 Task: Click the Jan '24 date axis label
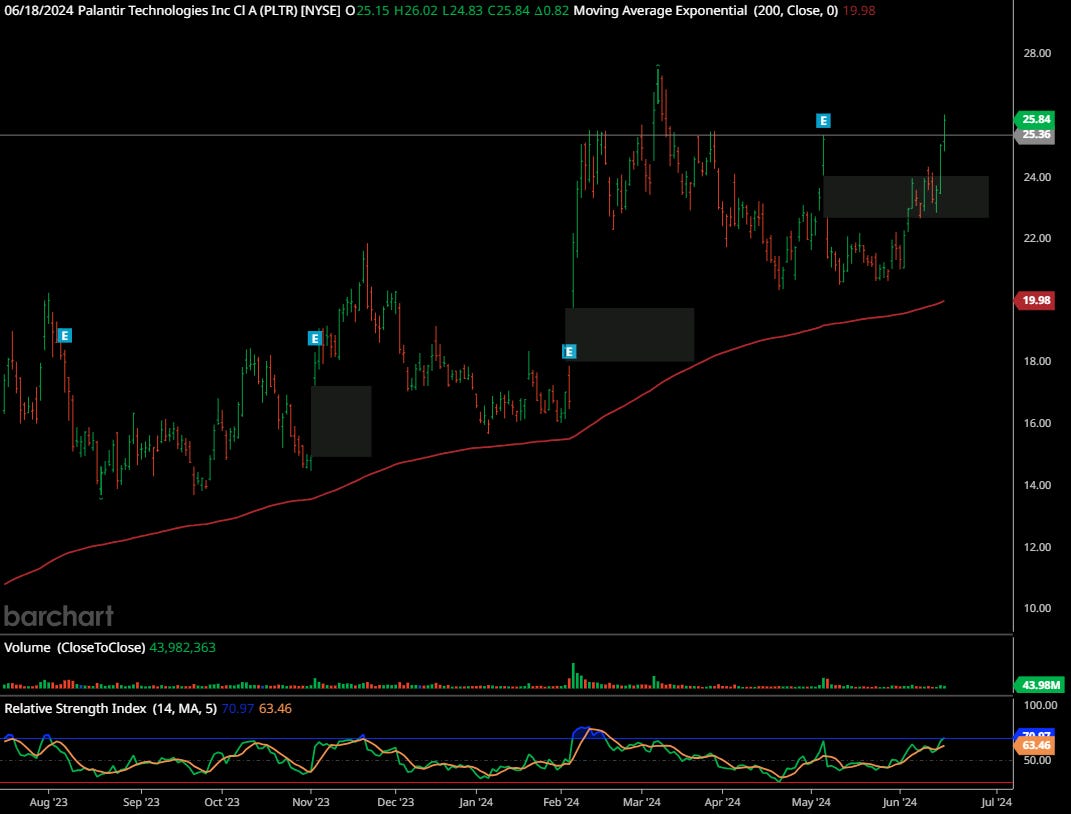476,802
